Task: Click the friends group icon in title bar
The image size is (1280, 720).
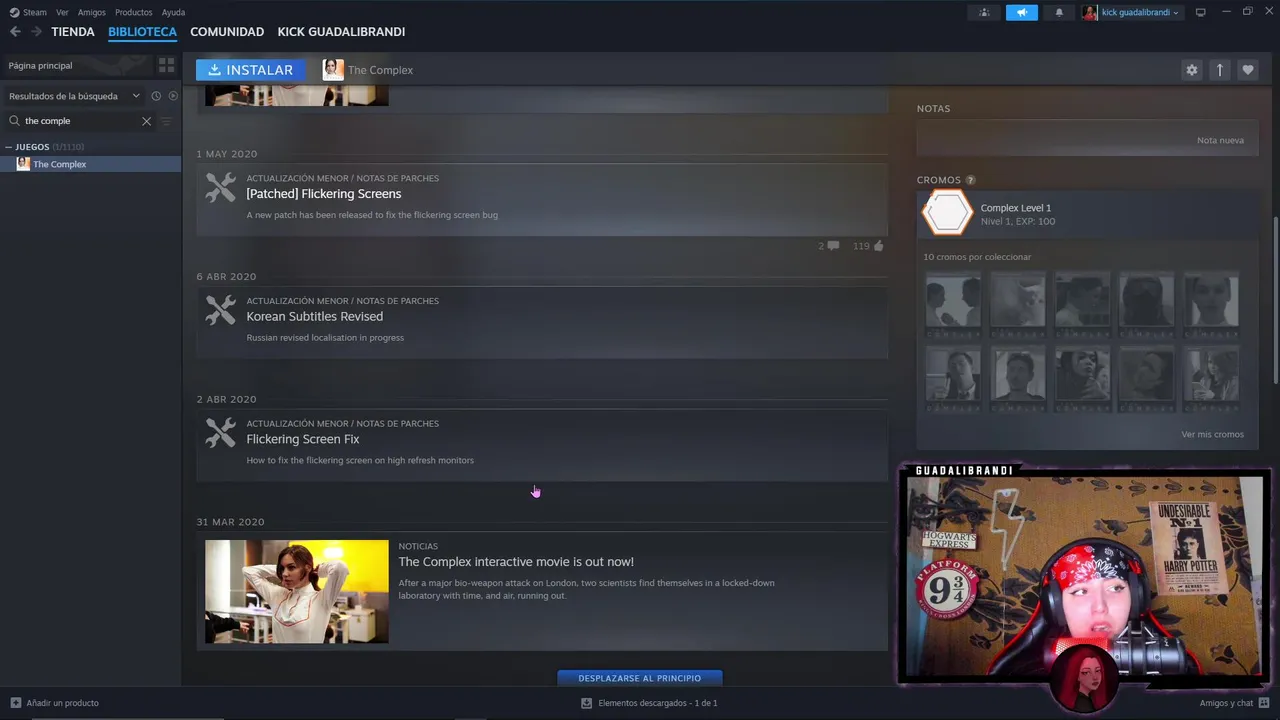Action: pyautogui.click(x=984, y=13)
